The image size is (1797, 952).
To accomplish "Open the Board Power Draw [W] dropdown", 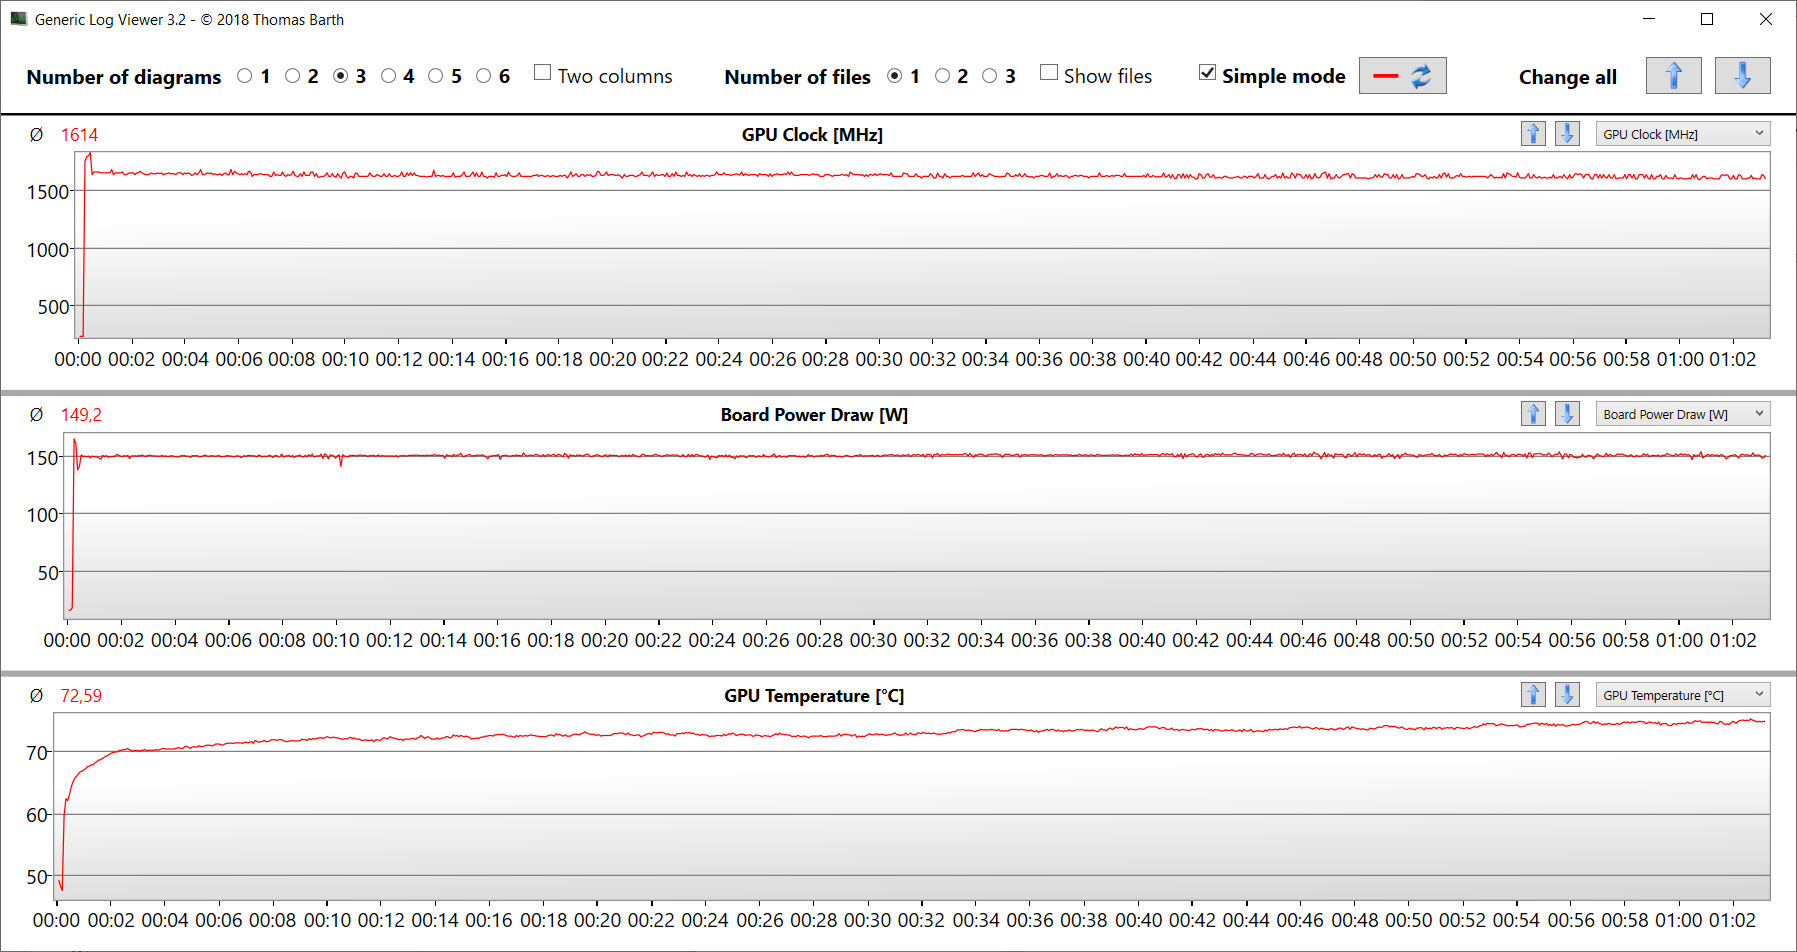I will pos(1683,414).
